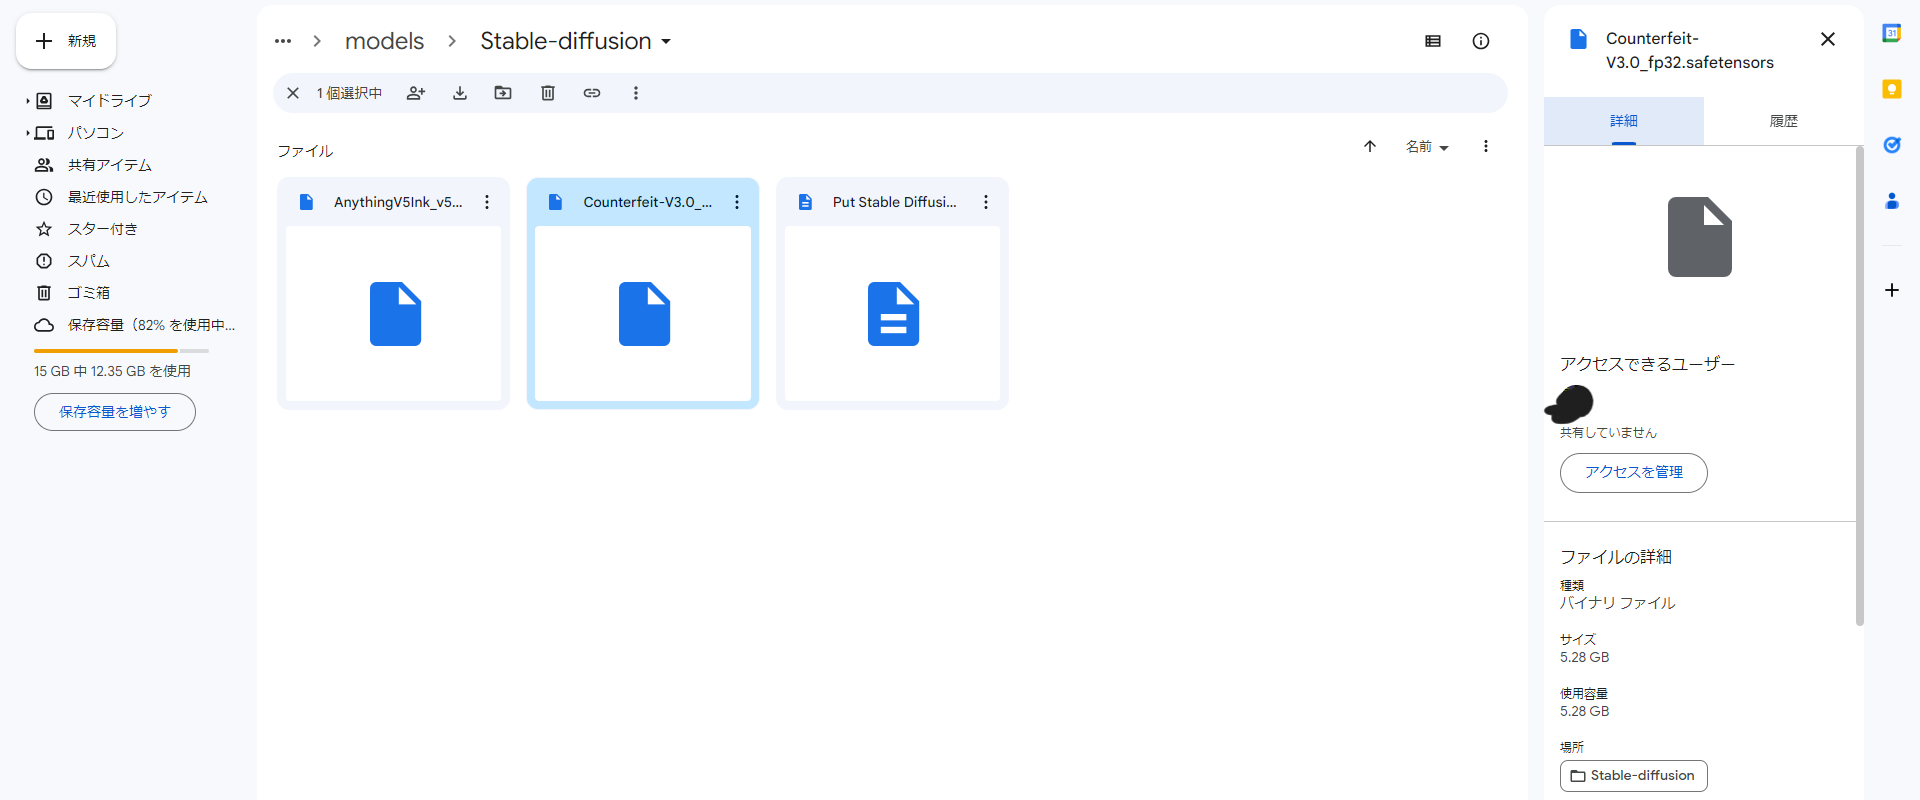Image resolution: width=1920 pixels, height=800 pixels.
Task: Delete the selected file to trash
Action: click(548, 93)
